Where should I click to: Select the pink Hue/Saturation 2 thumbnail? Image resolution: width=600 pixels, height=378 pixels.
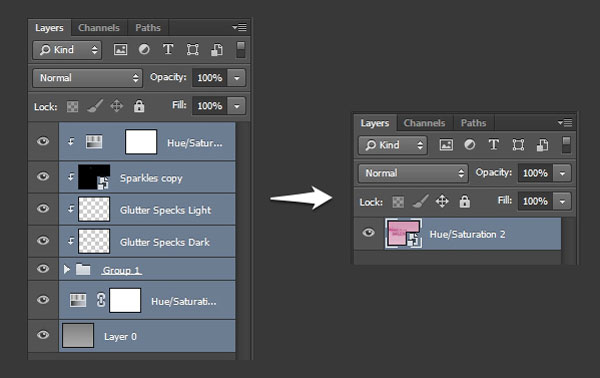click(404, 233)
